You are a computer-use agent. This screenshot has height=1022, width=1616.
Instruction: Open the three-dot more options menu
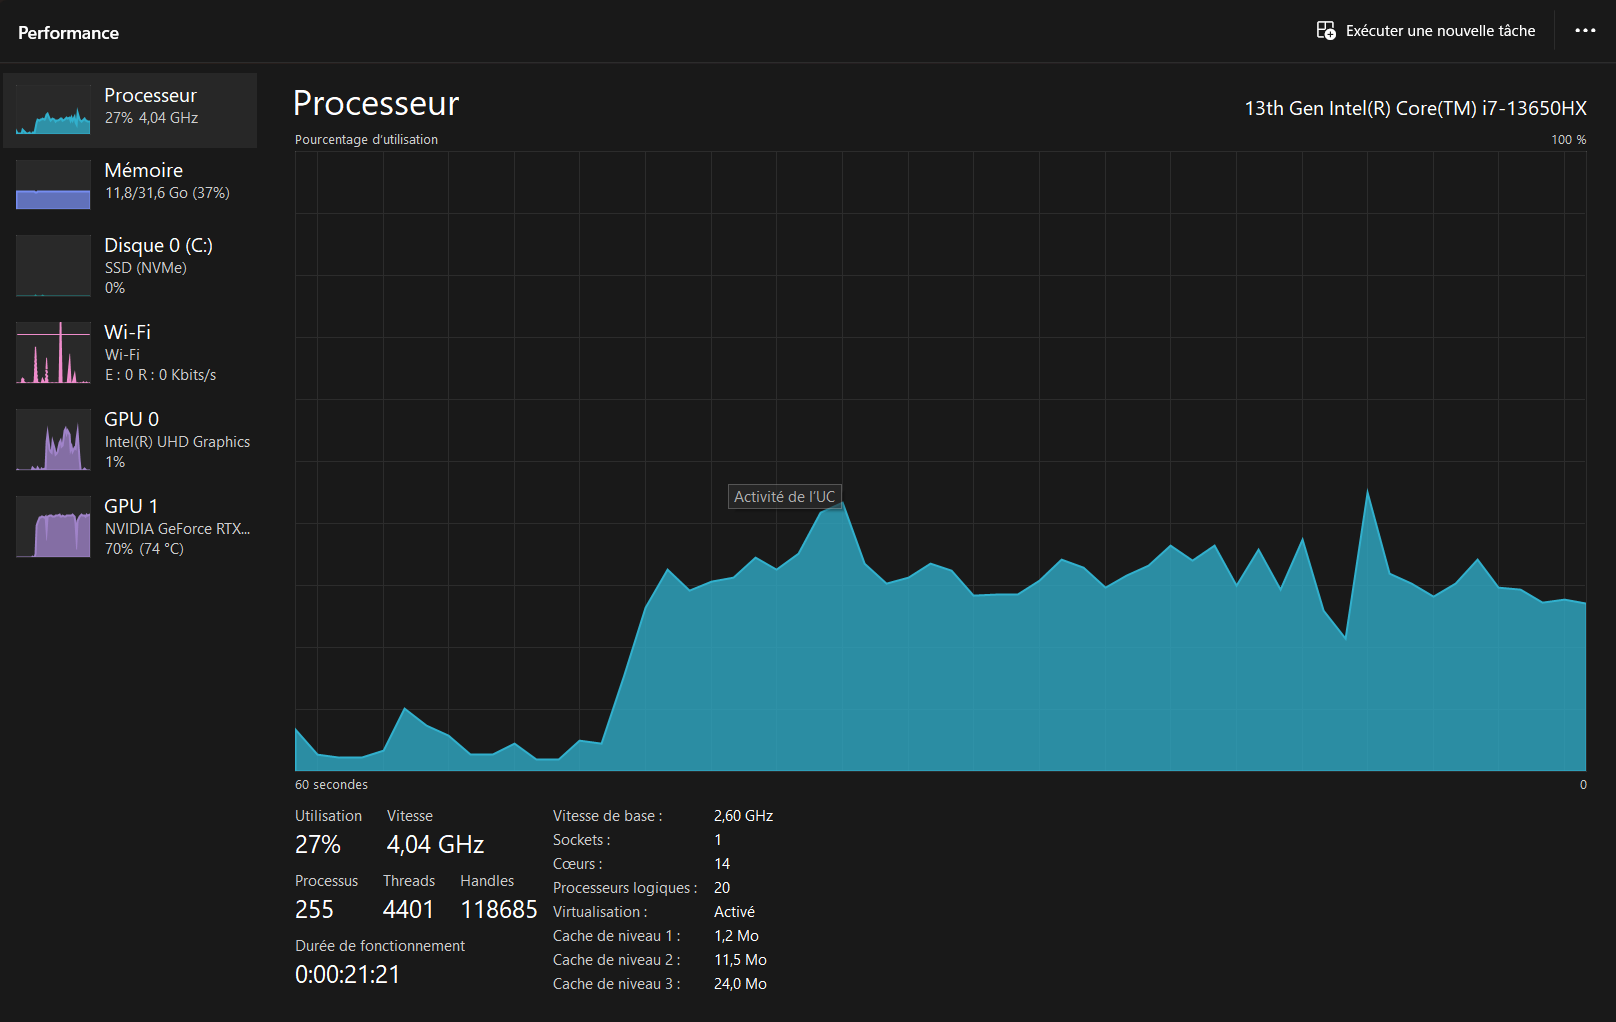point(1585,31)
